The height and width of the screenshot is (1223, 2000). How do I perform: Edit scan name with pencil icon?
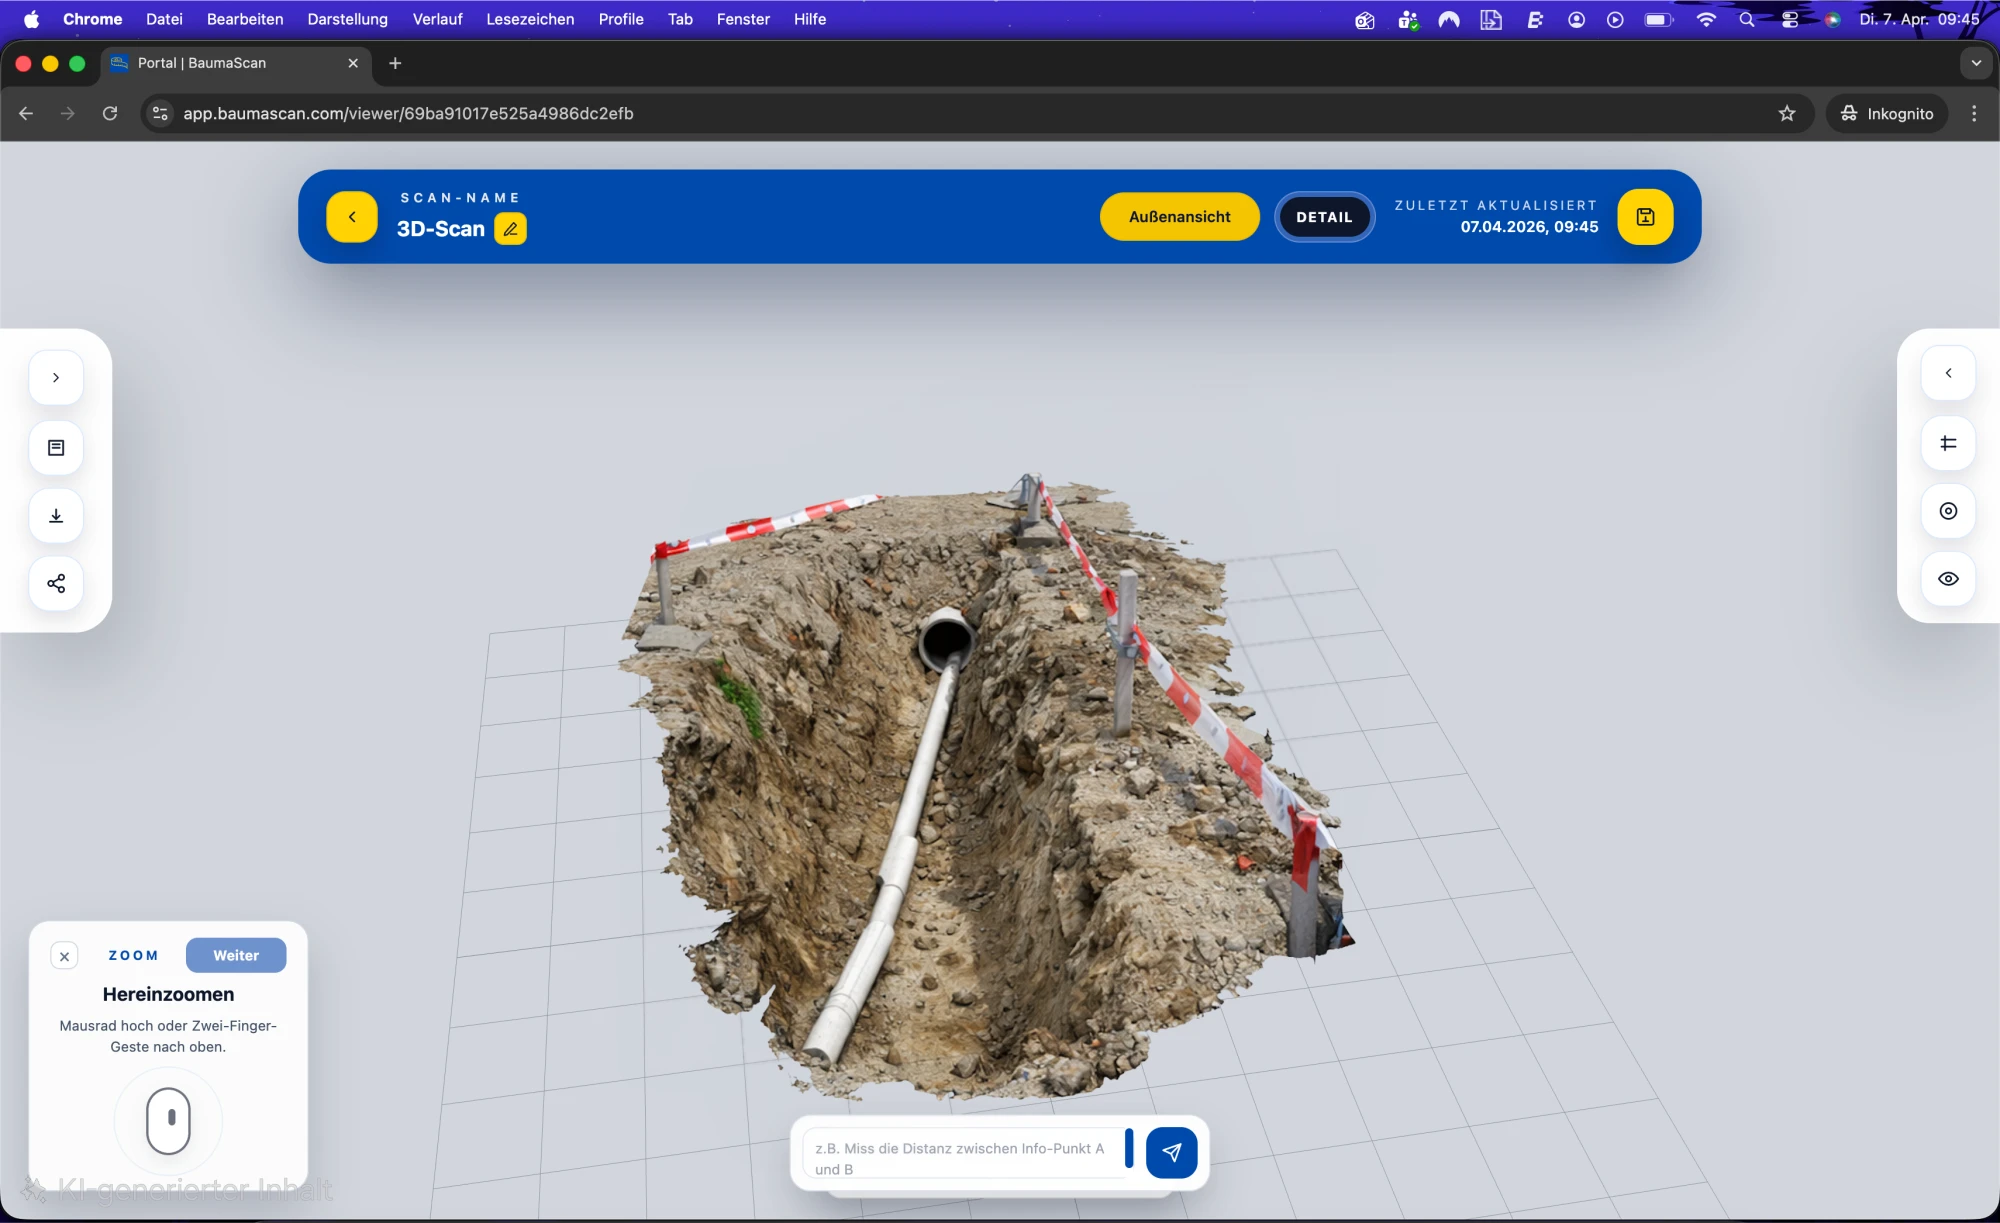(510, 229)
